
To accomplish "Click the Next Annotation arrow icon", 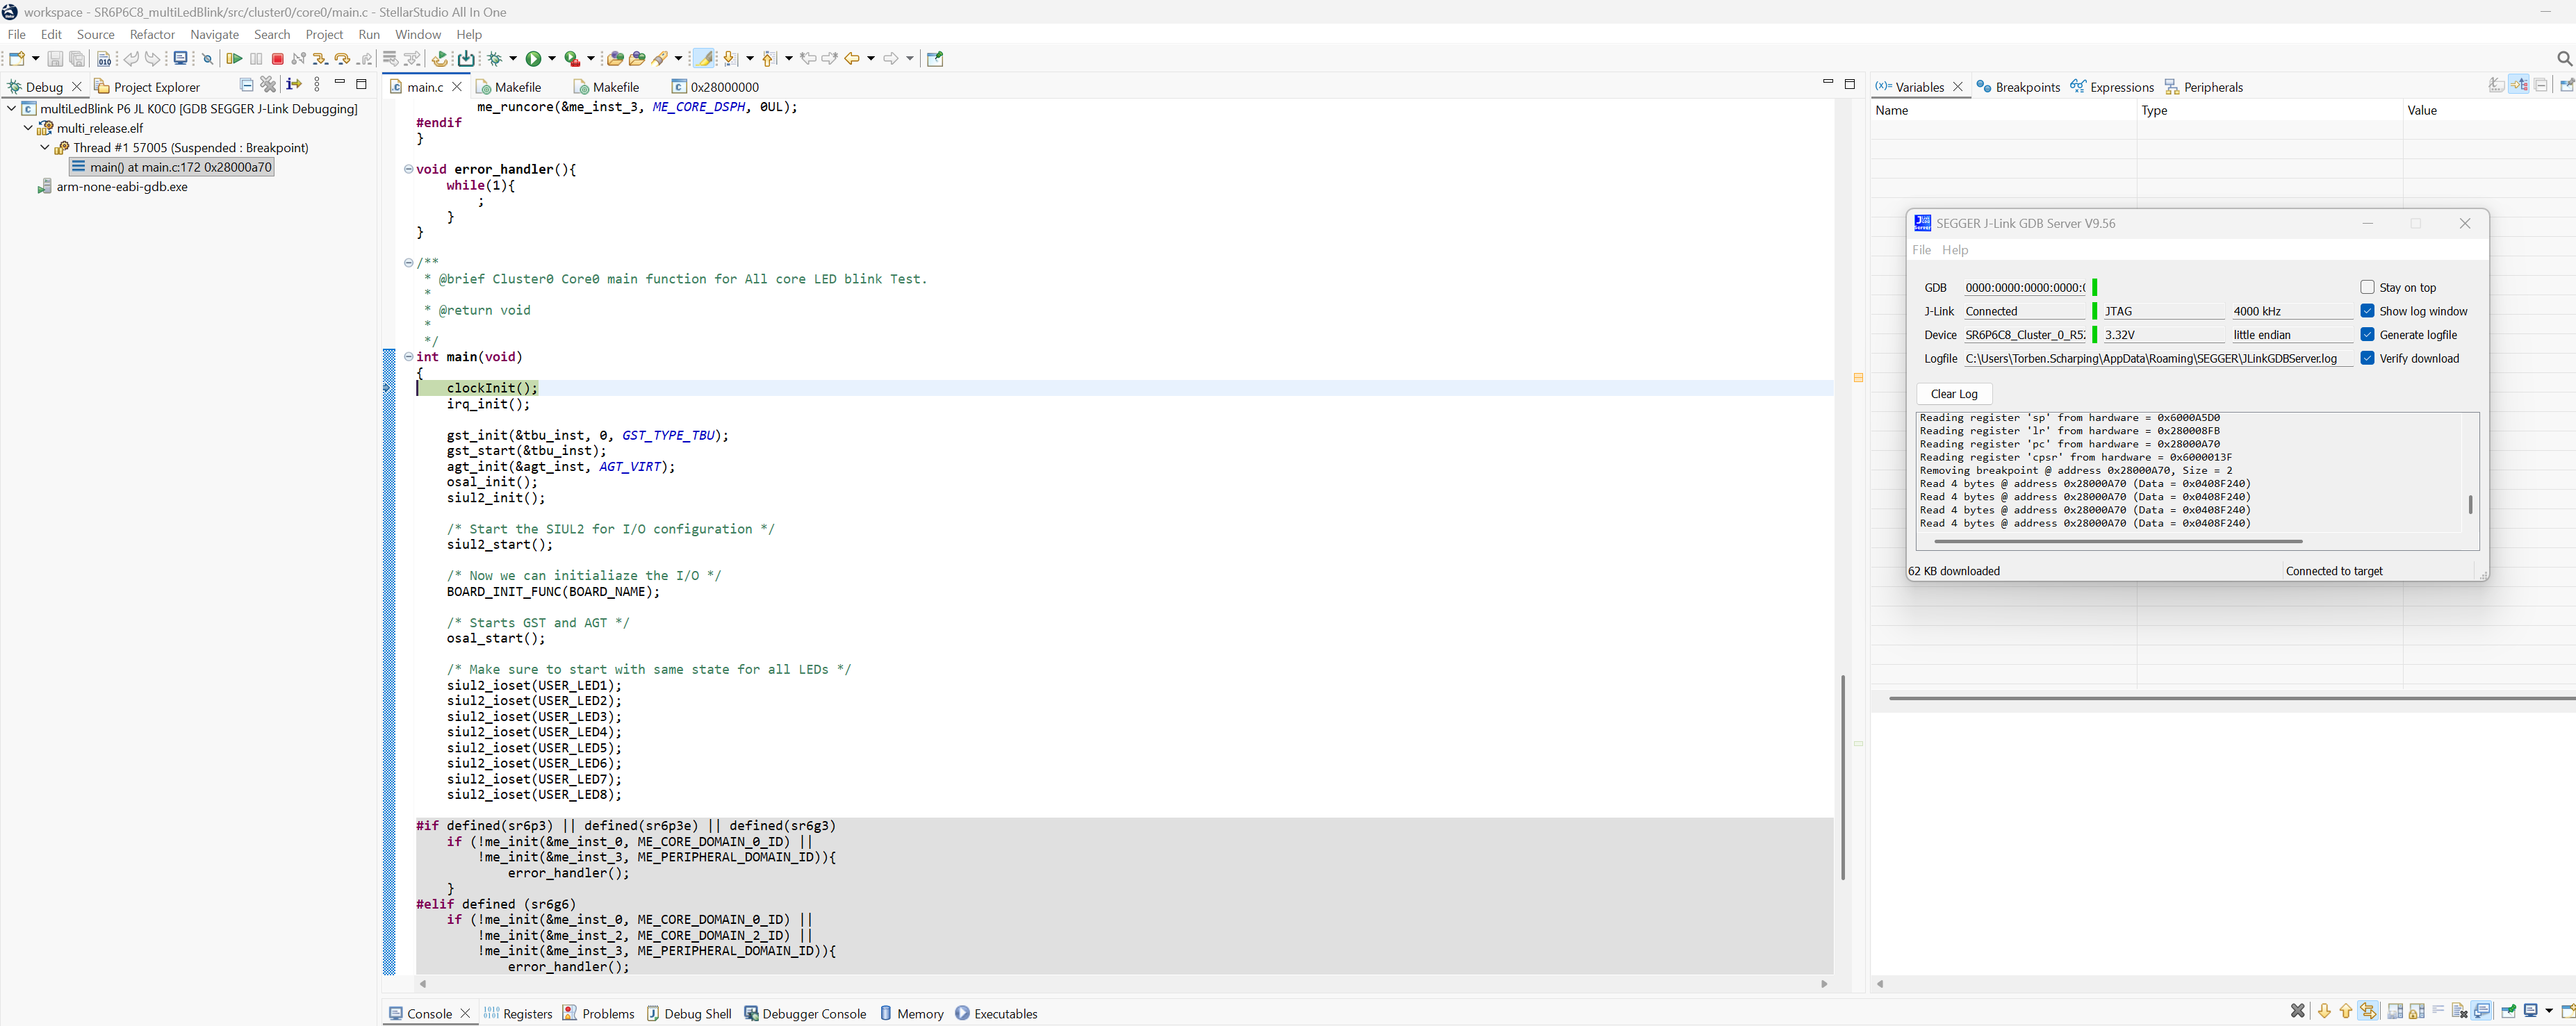I will tap(730, 59).
